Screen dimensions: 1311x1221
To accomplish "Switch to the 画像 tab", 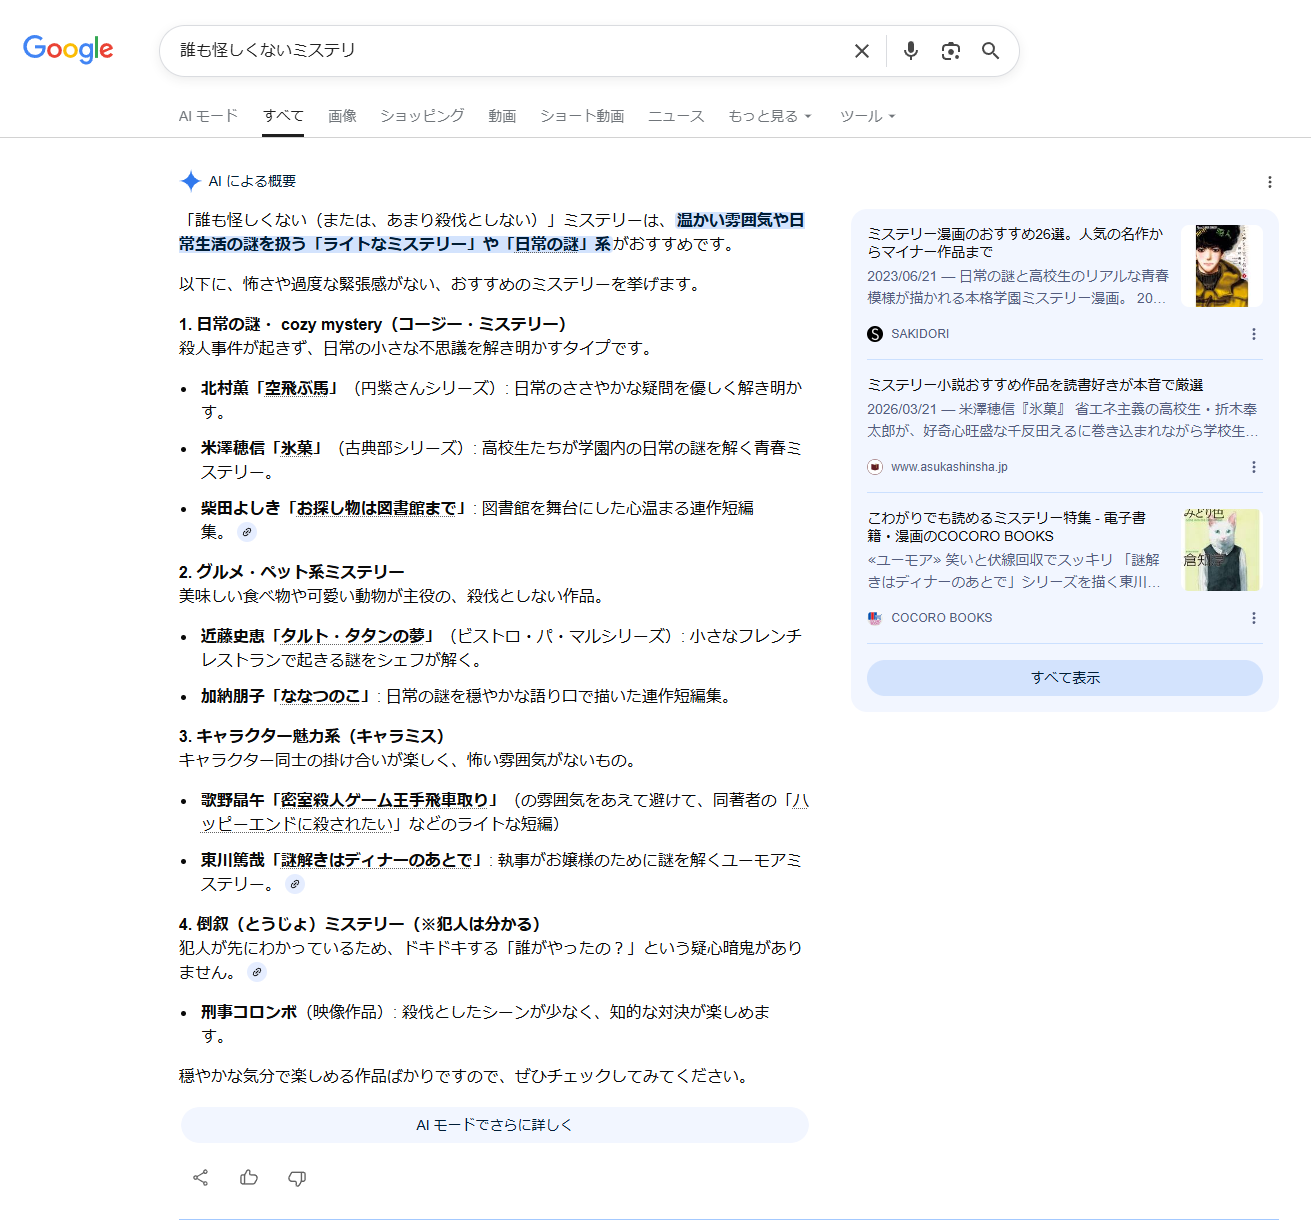I will [342, 116].
